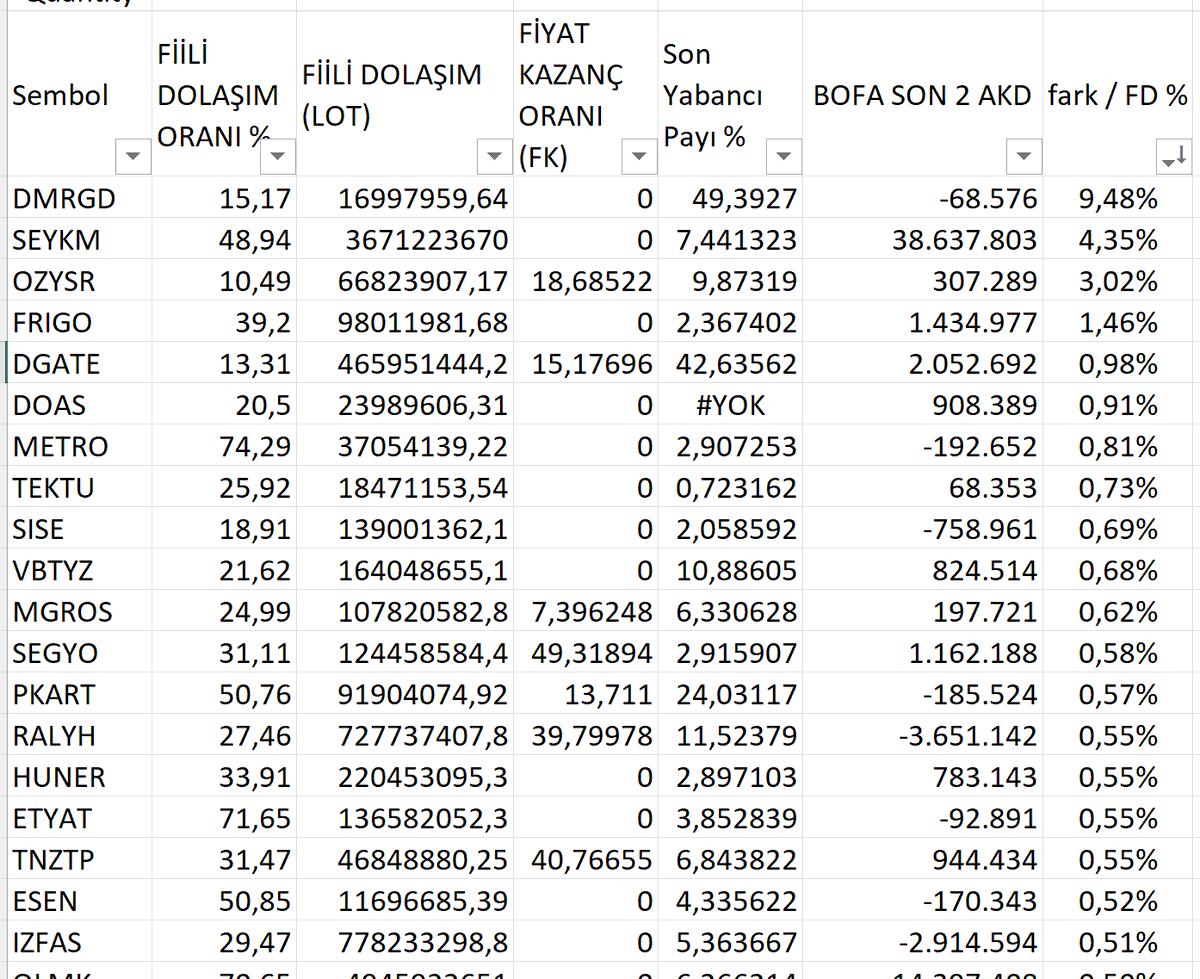
Task: Click the 3671223670 lot value for SEYKM
Action: (x=405, y=240)
